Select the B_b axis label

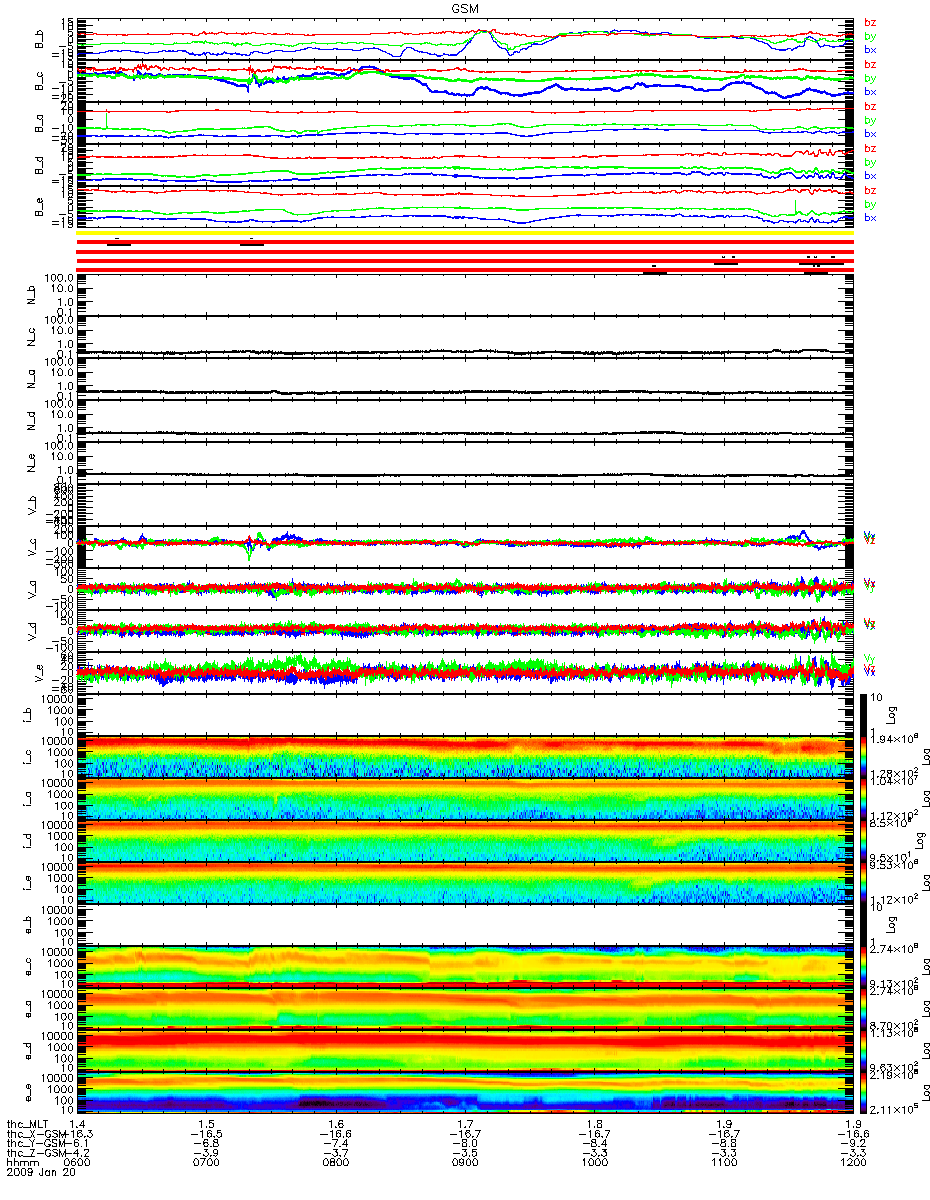(x=38, y=38)
